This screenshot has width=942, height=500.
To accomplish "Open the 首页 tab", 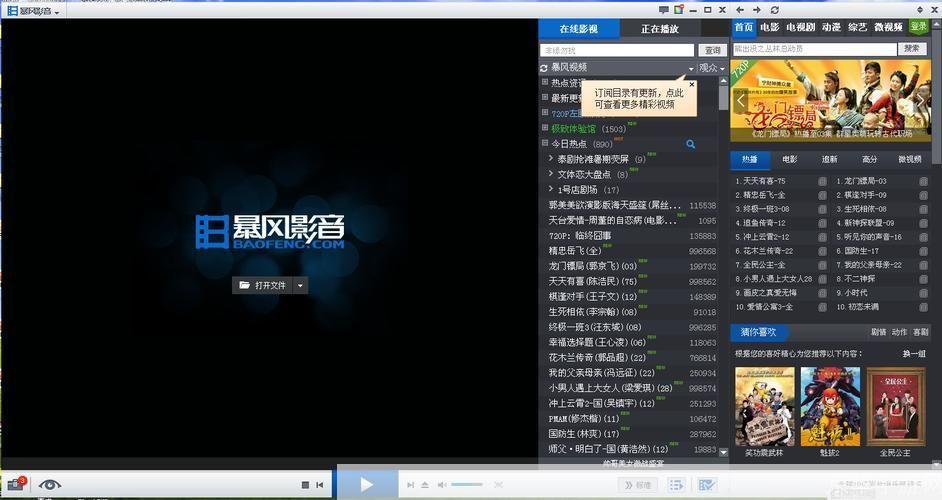I will click(x=744, y=27).
